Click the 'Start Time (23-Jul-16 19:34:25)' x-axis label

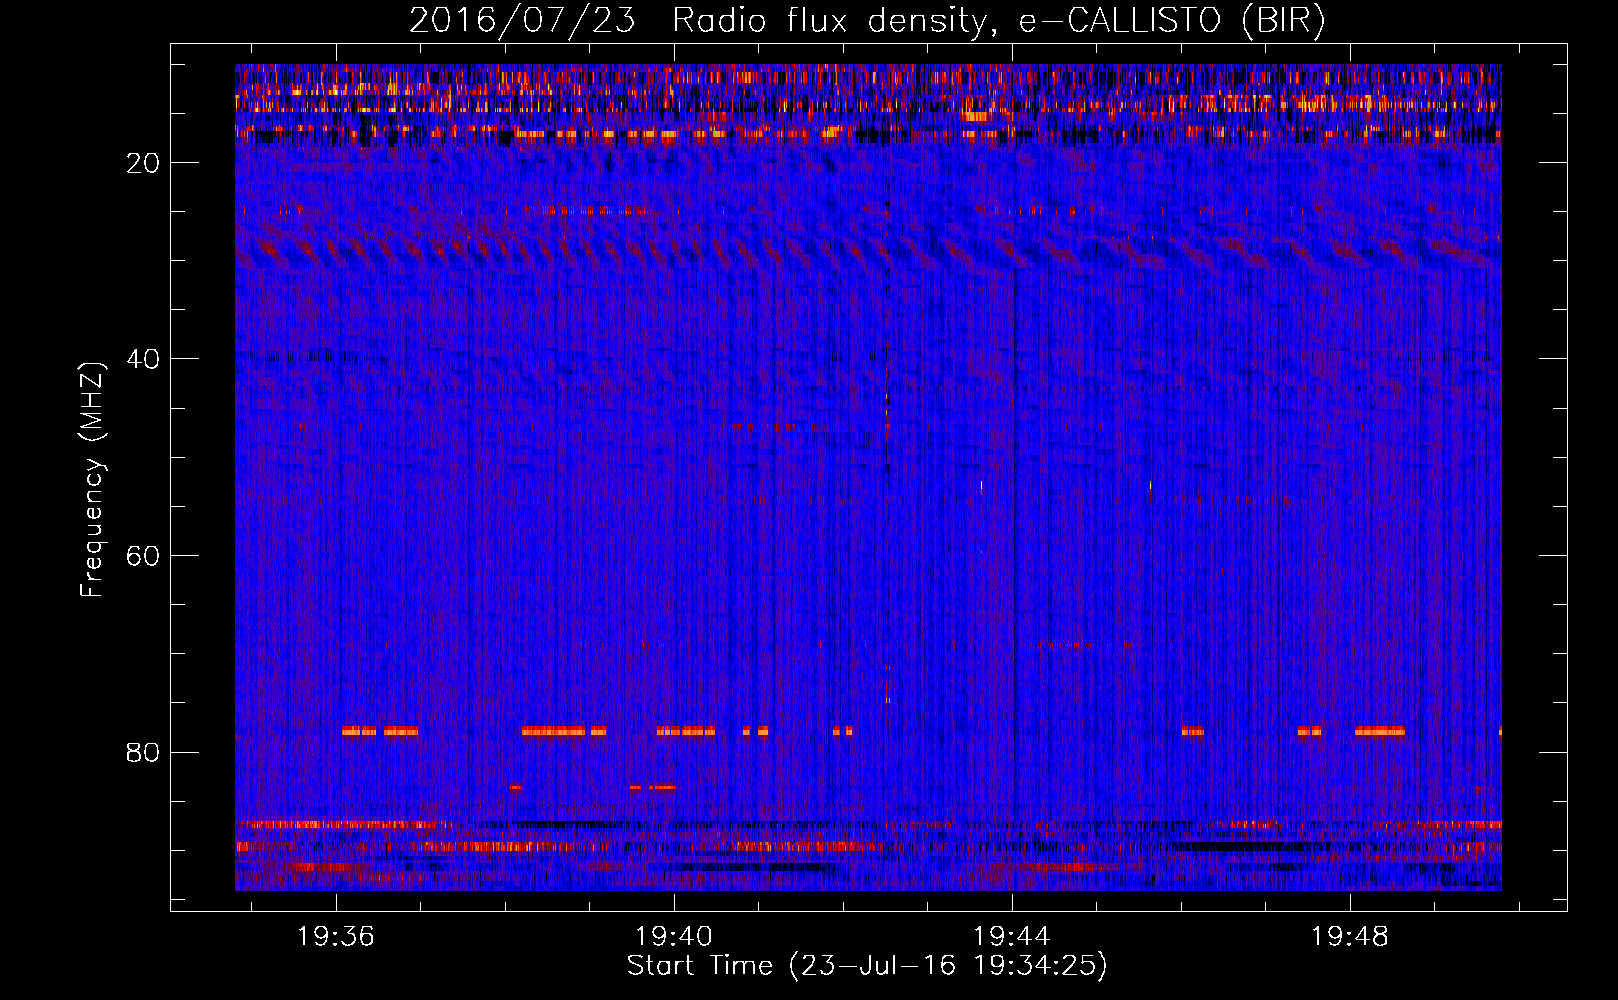pos(867,966)
